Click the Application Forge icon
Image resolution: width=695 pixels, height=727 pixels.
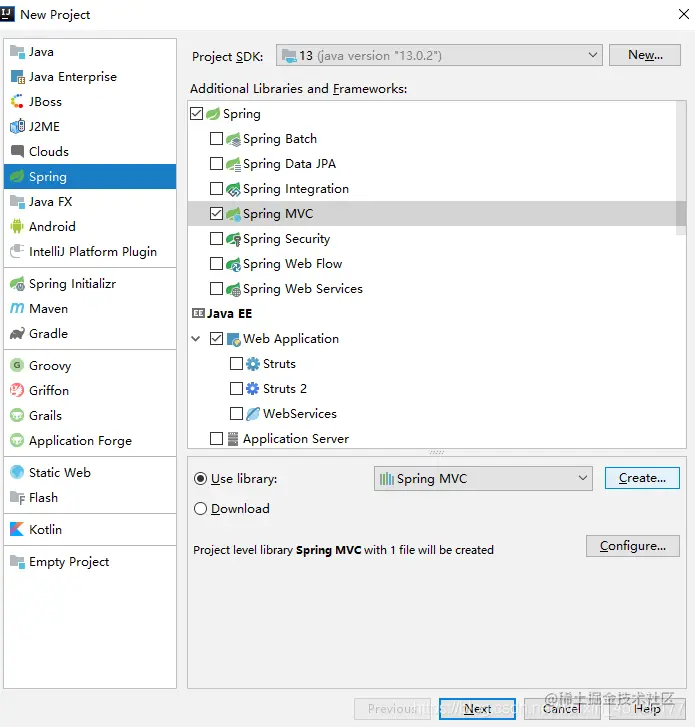[x=17, y=440]
